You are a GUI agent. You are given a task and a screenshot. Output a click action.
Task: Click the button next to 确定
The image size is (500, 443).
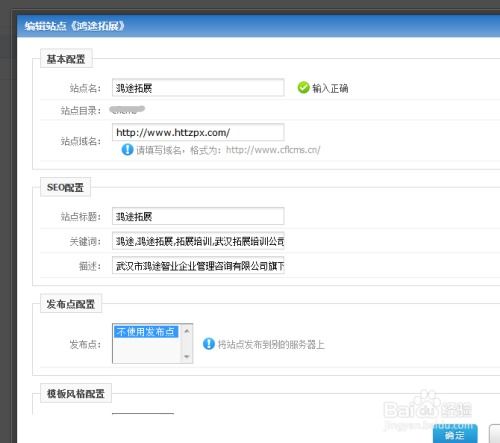(495, 434)
